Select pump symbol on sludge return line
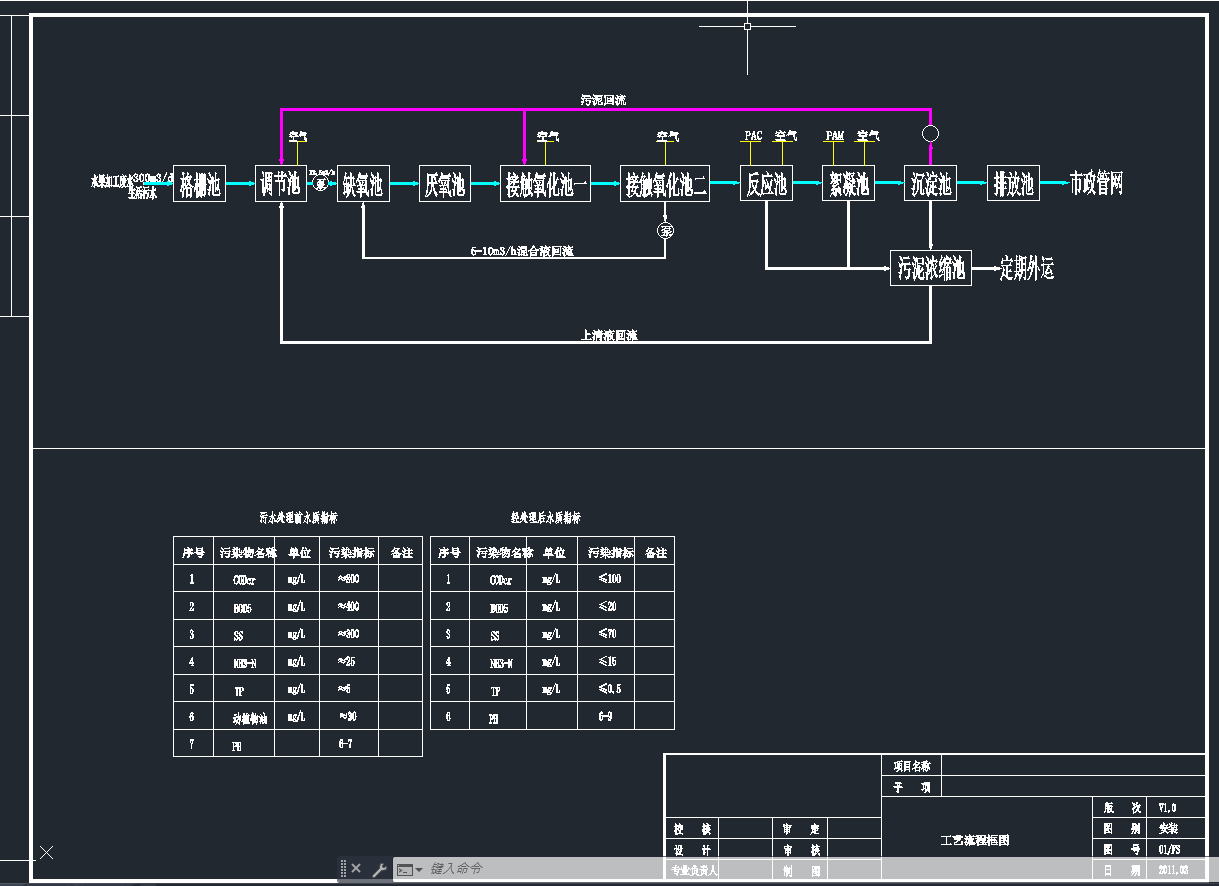The image size is (1219, 886). pyautogui.click(x=931, y=133)
